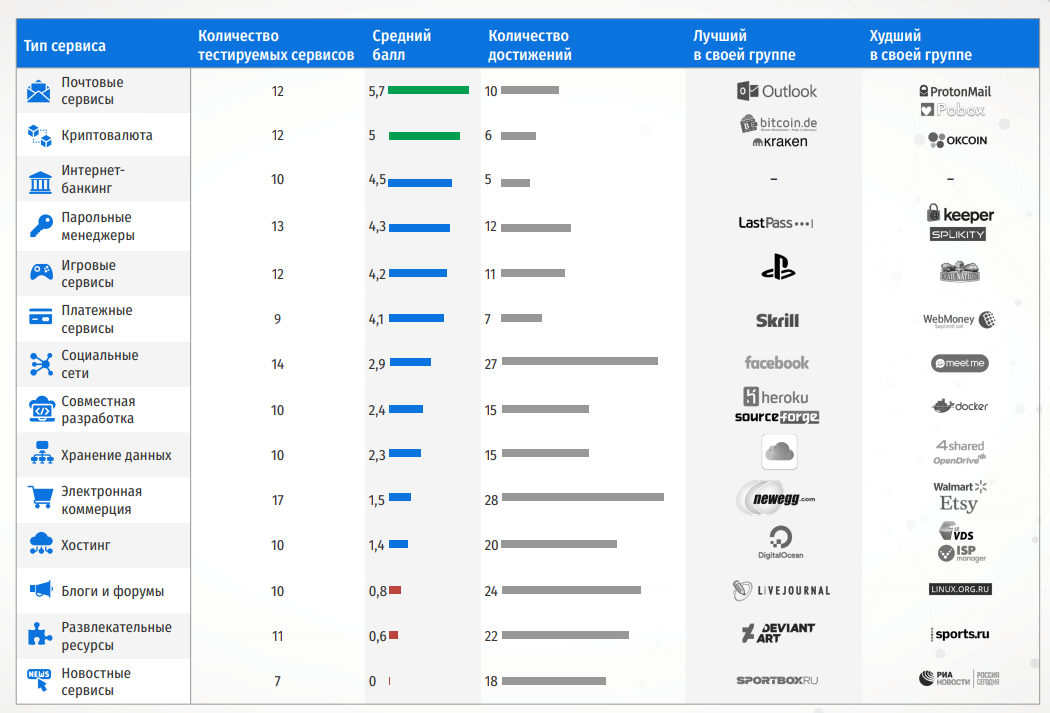Click the Тип сервиса column header
The image size is (1050, 713).
click(x=65, y=46)
